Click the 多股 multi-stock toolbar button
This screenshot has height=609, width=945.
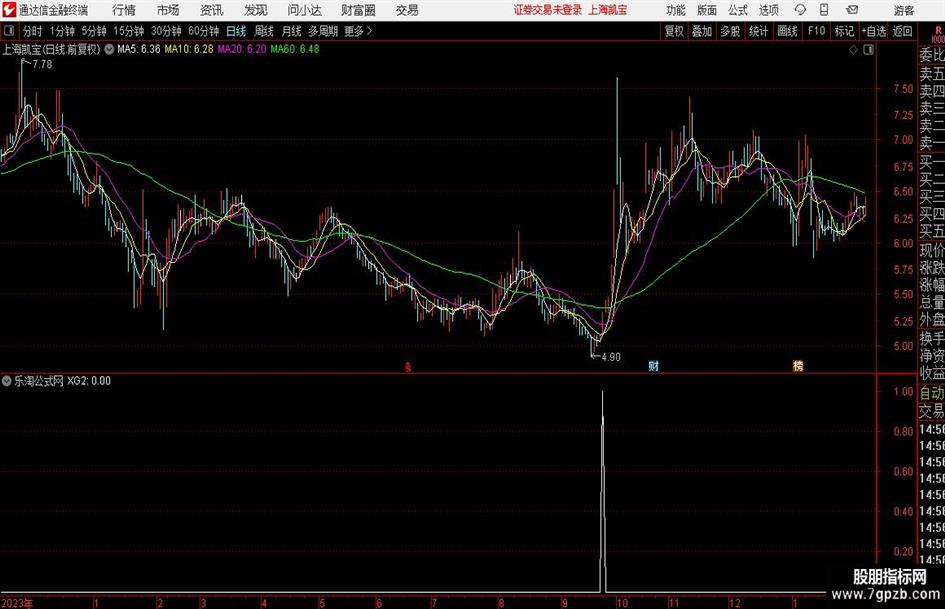click(x=730, y=31)
